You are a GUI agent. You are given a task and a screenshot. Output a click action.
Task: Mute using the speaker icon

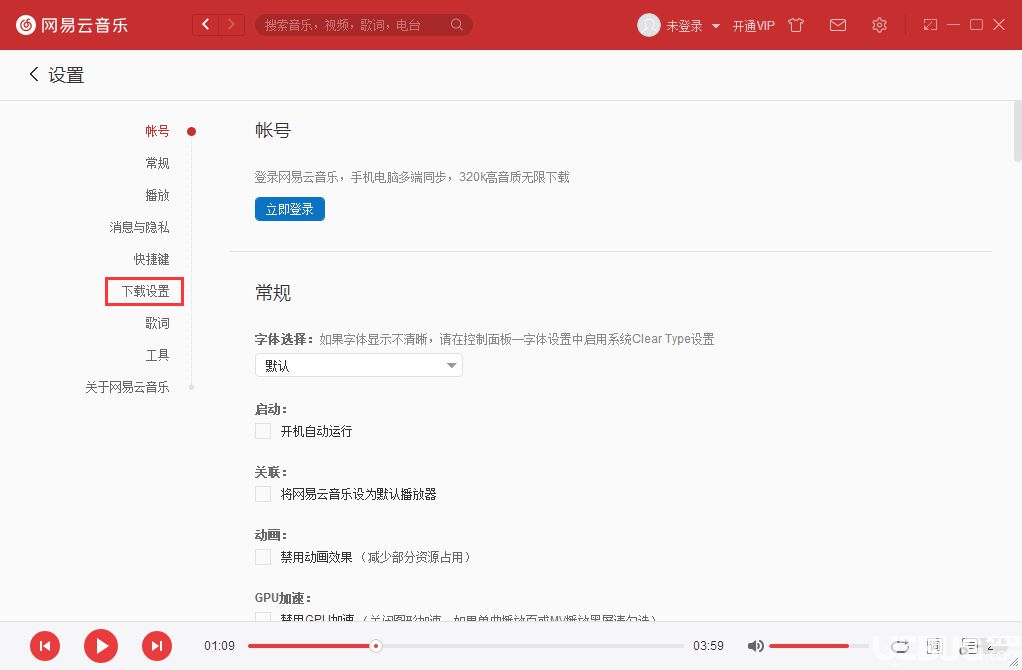755,646
